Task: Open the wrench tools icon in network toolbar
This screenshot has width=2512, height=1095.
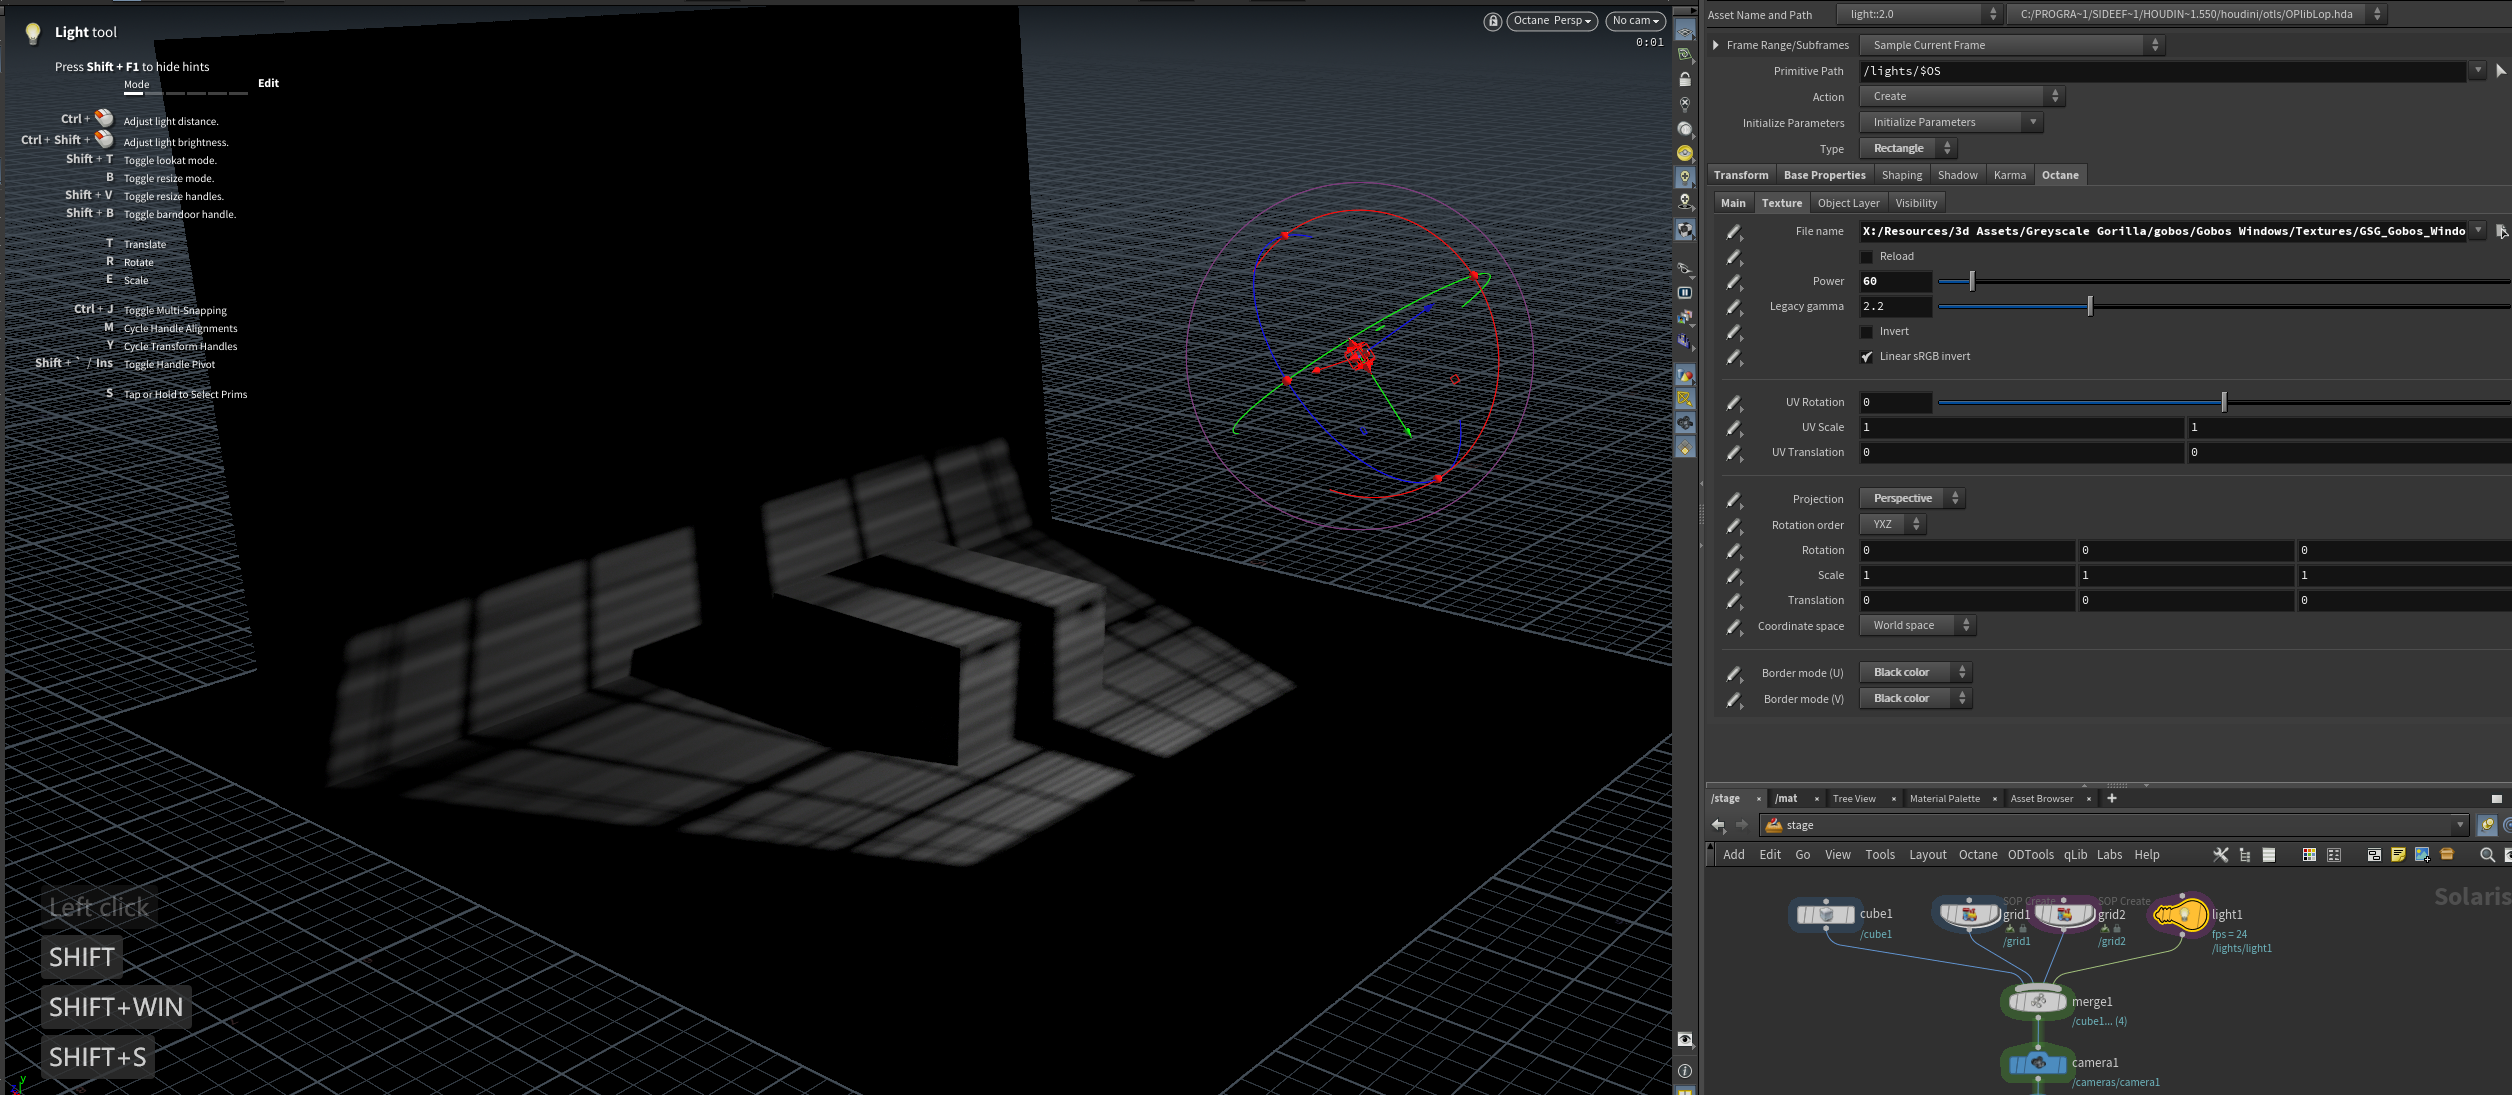Action: [2221, 855]
